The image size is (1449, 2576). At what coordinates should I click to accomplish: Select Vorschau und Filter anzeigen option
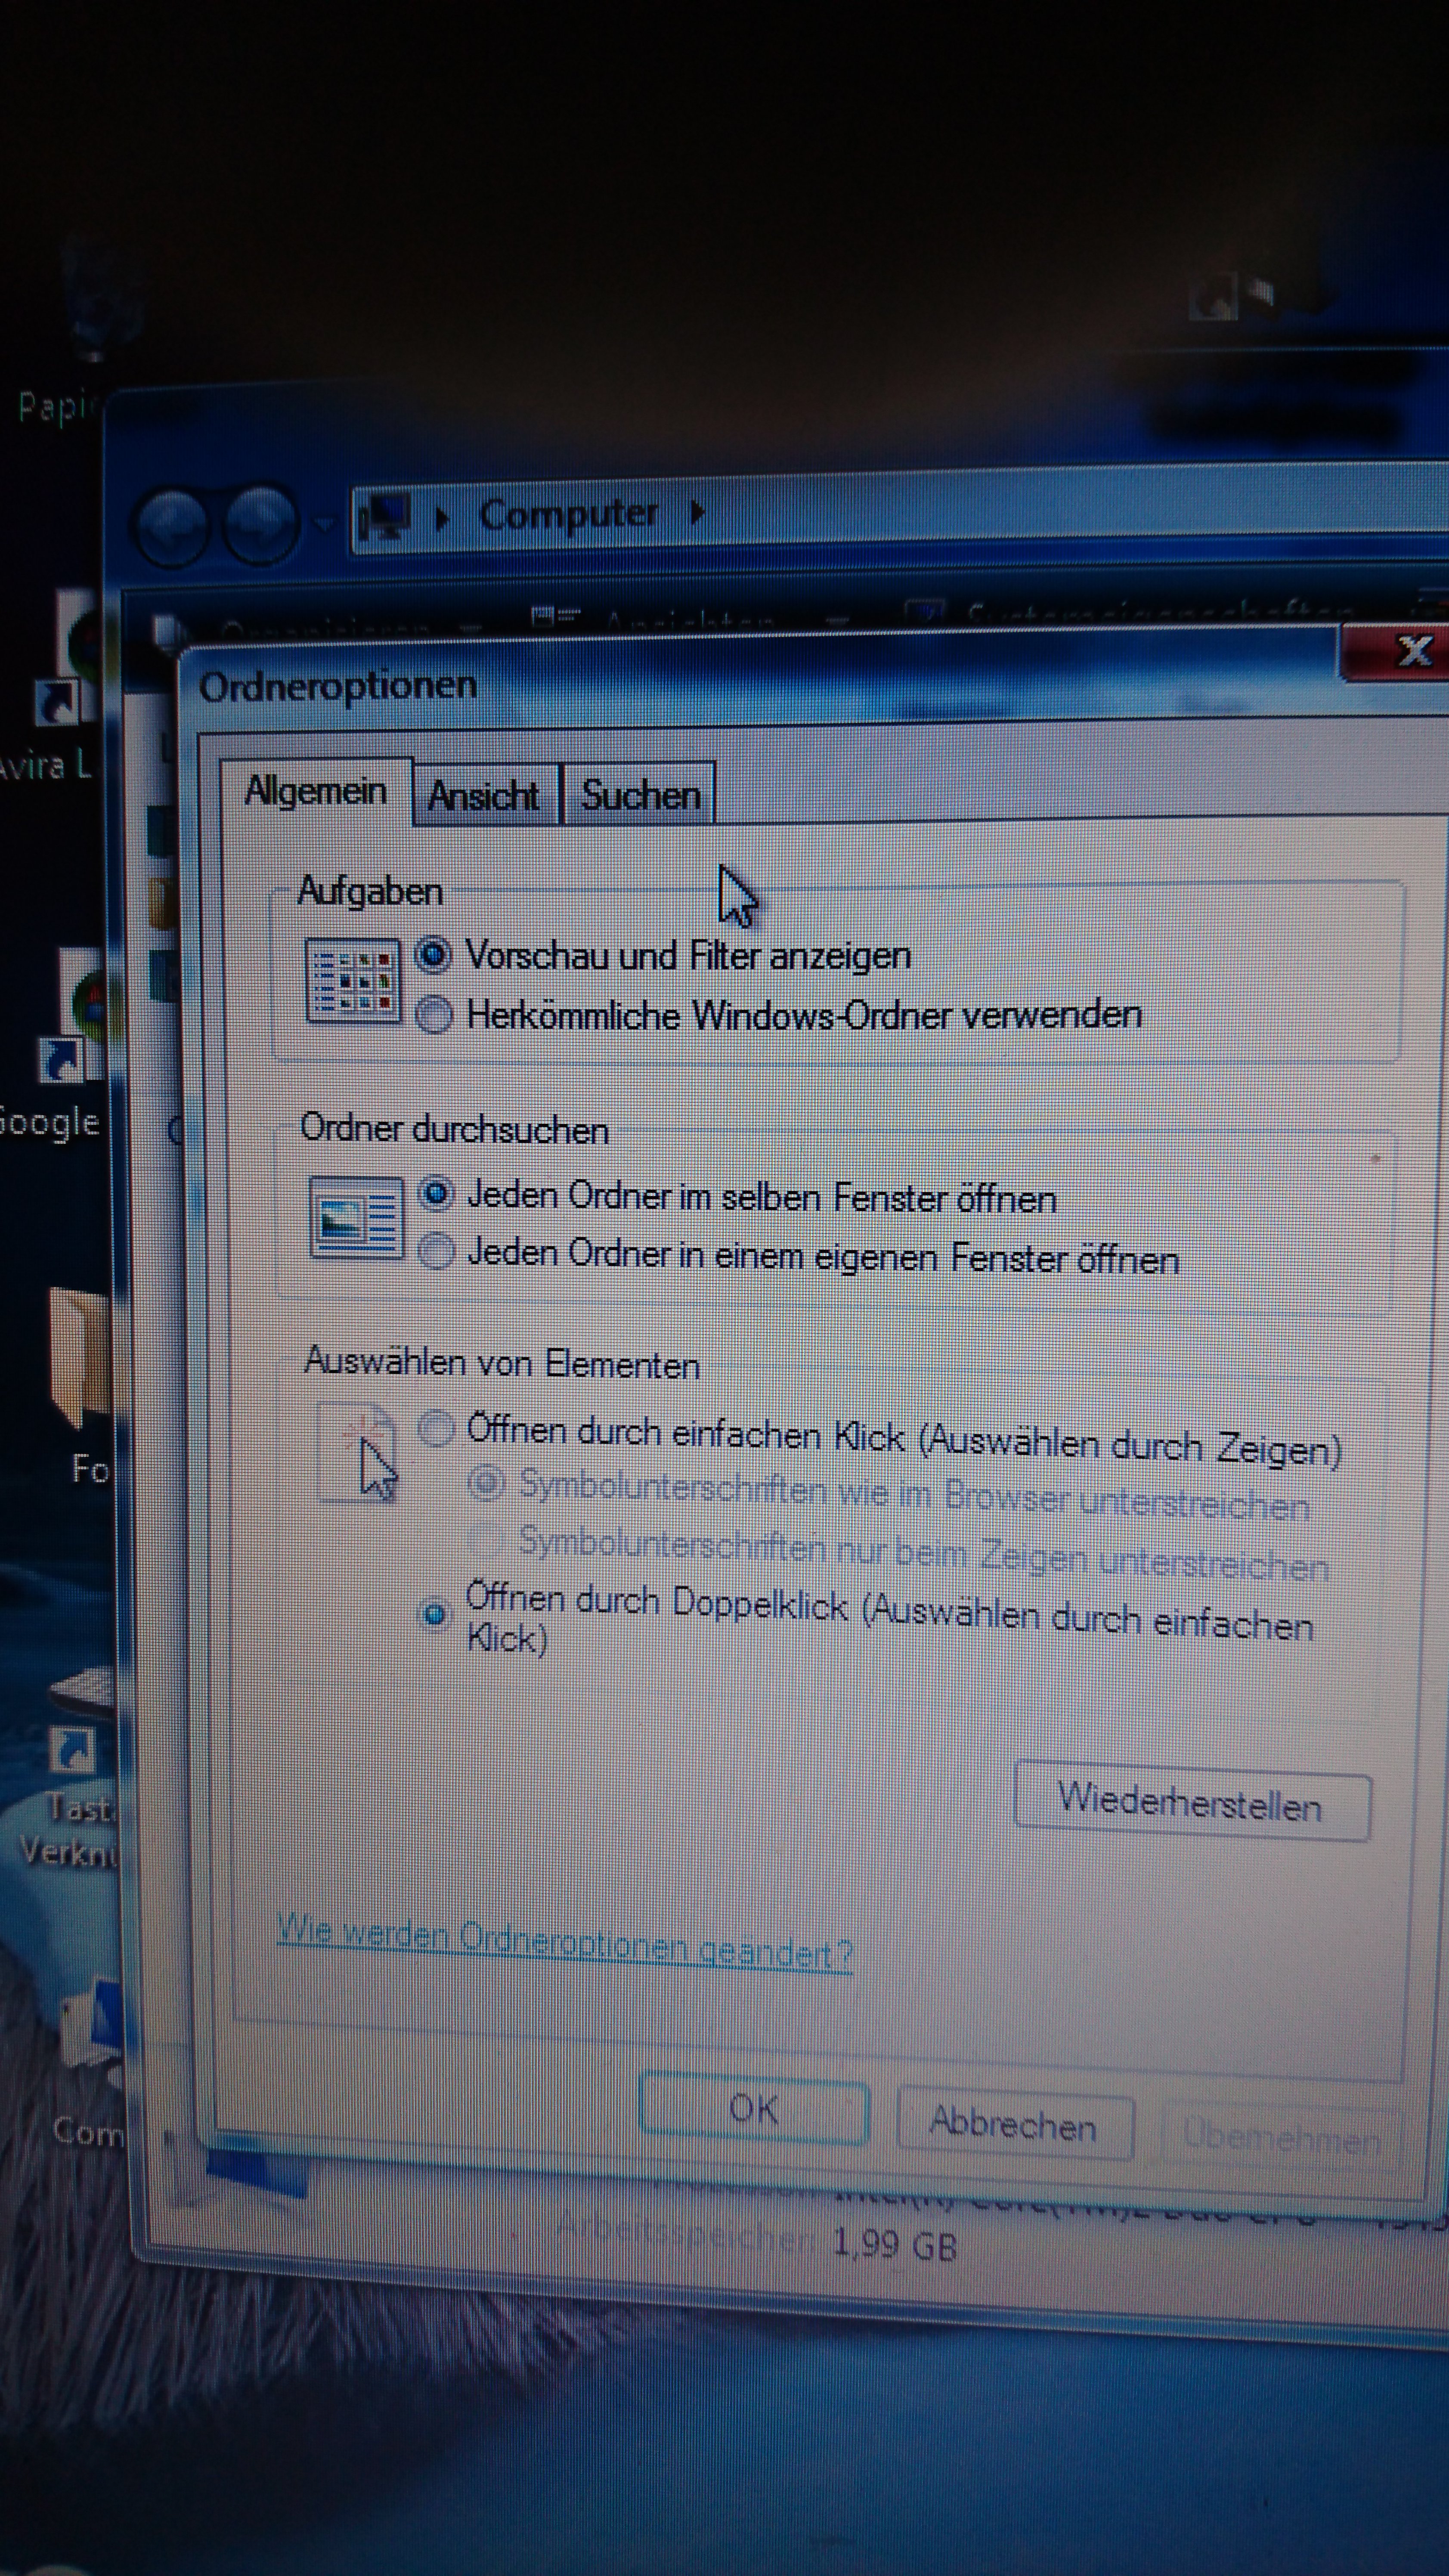(433, 955)
